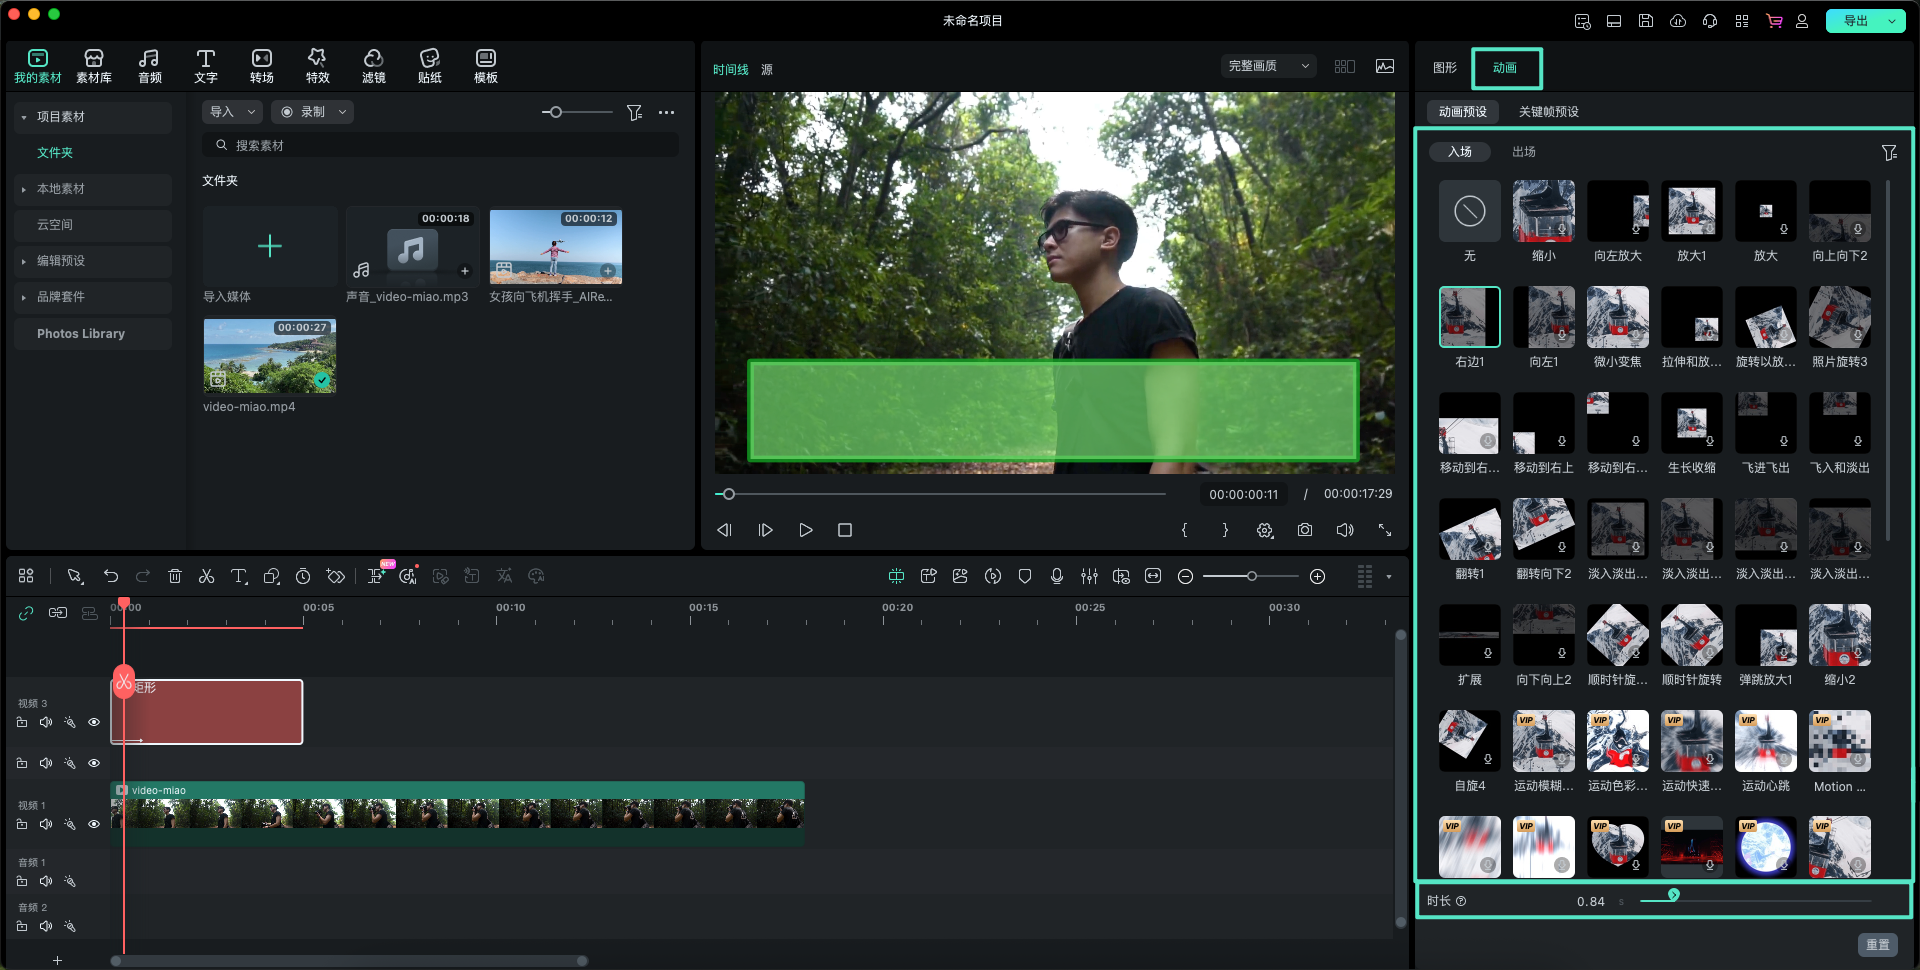Adjust the 时长 duration slider
The height and width of the screenshot is (970, 1920).
1673,895
